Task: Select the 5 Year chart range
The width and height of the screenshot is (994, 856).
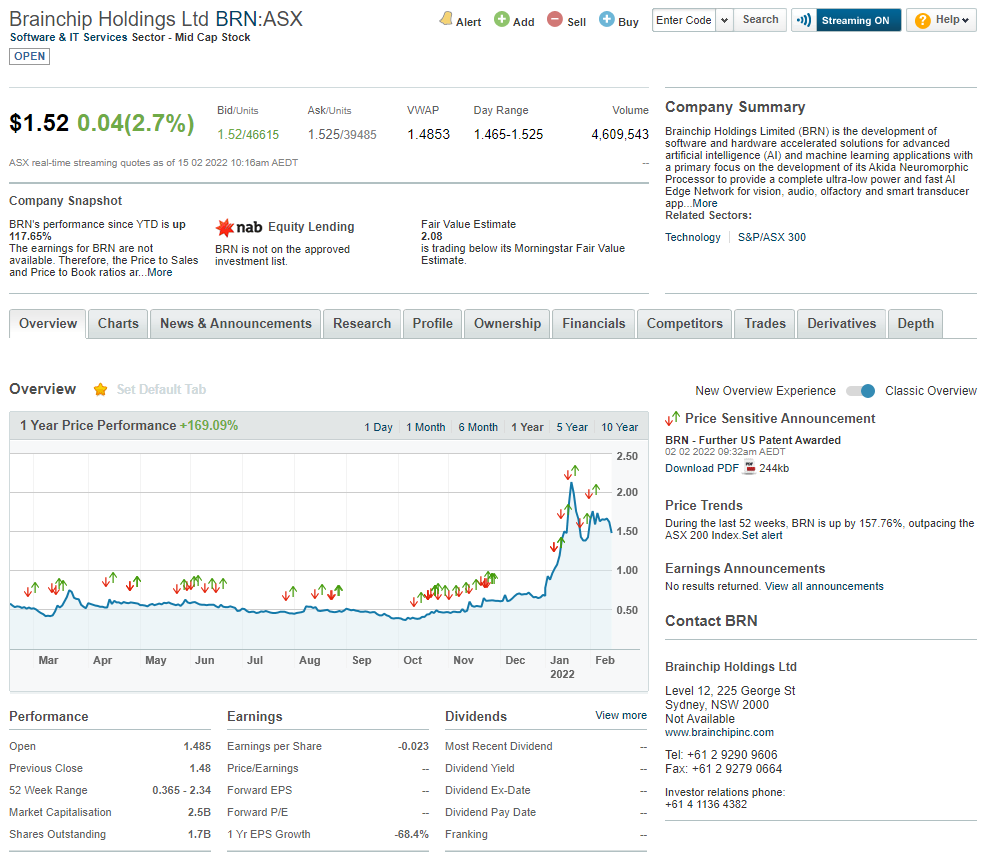Action: (572, 427)
